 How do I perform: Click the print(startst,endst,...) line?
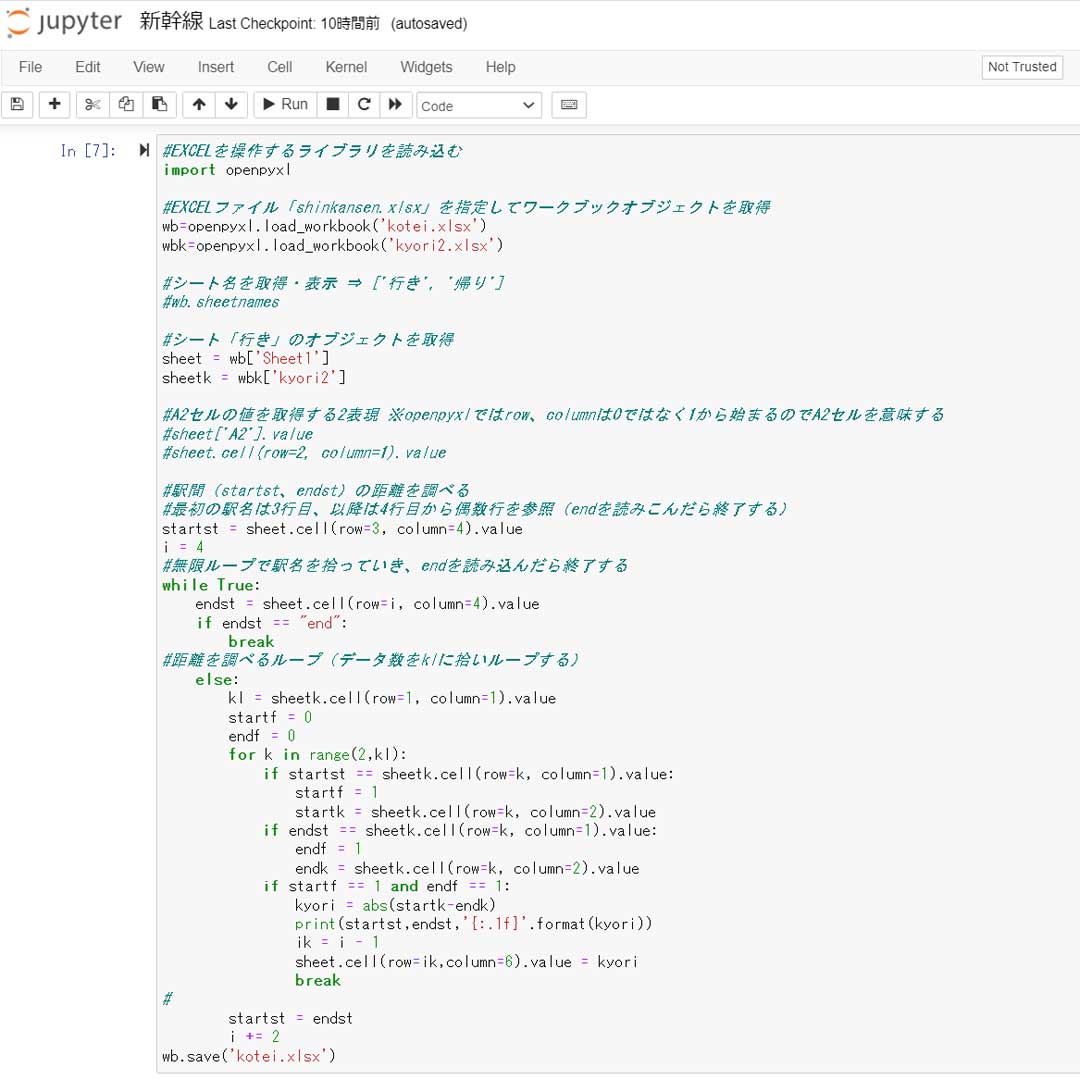(x=473, y=924)
